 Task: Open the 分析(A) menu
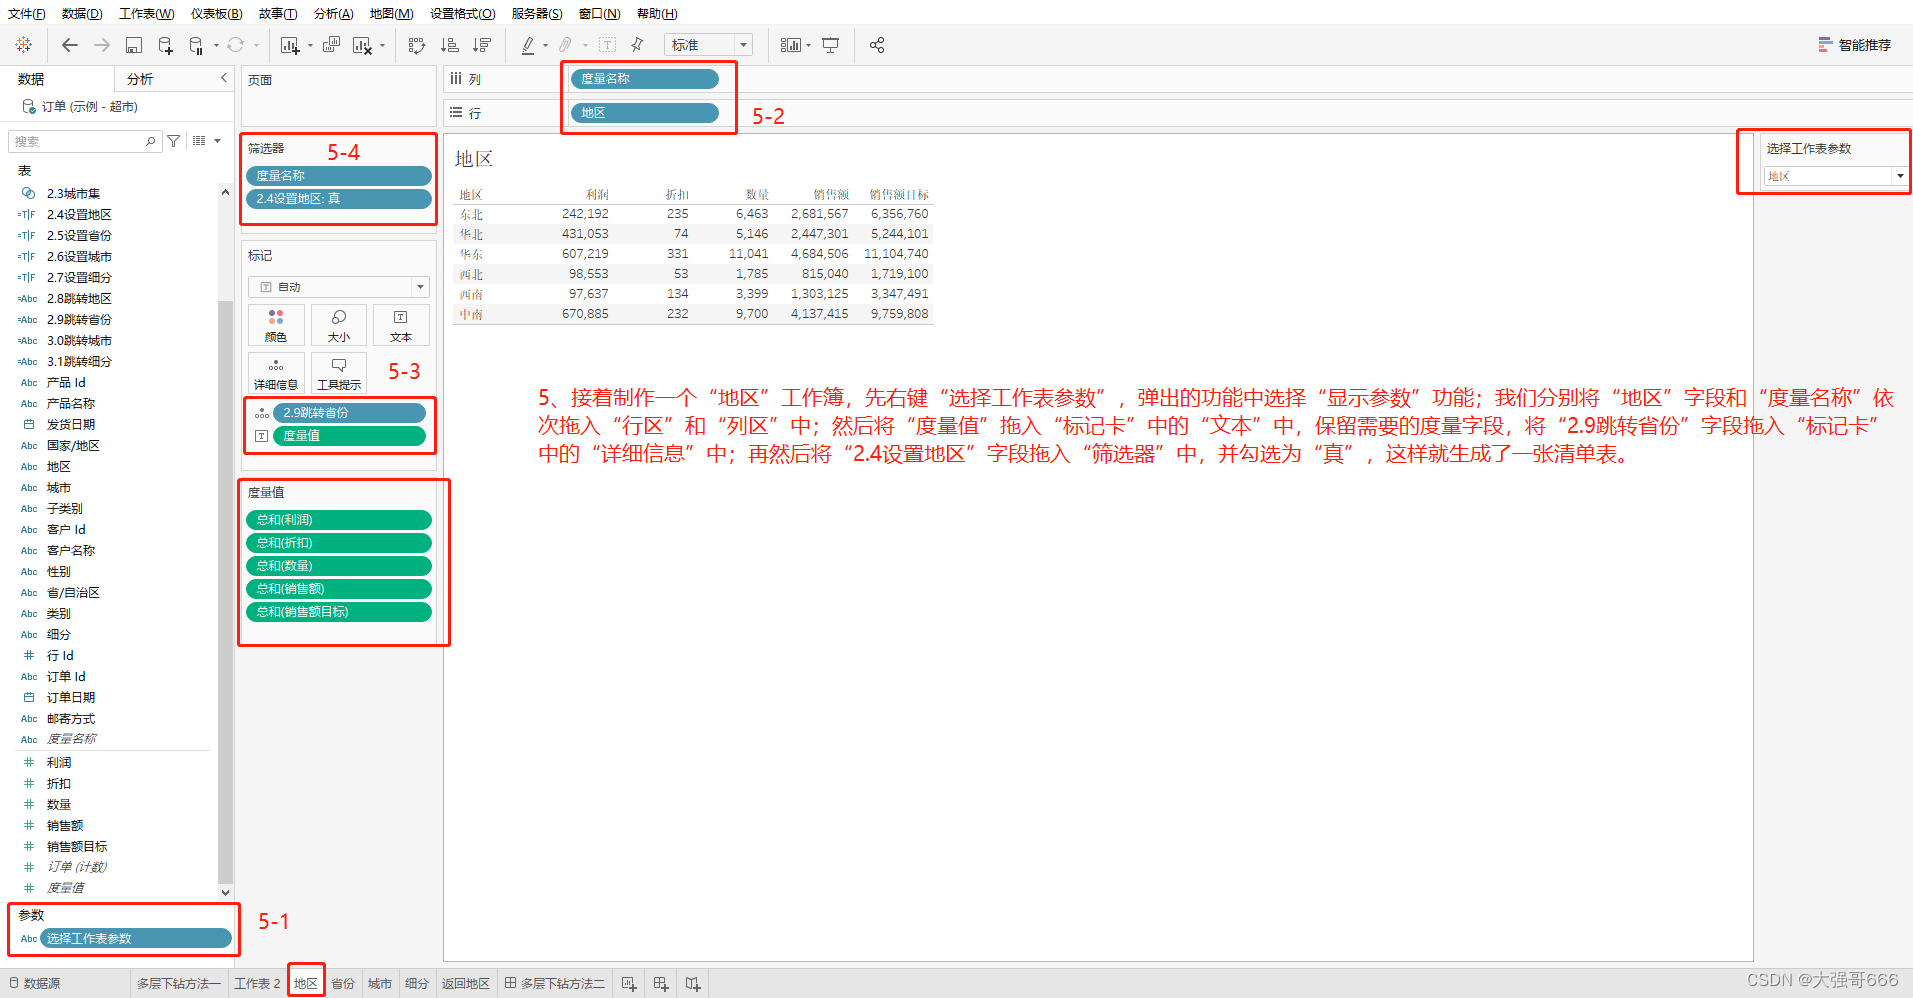click(x=334, y=14)
